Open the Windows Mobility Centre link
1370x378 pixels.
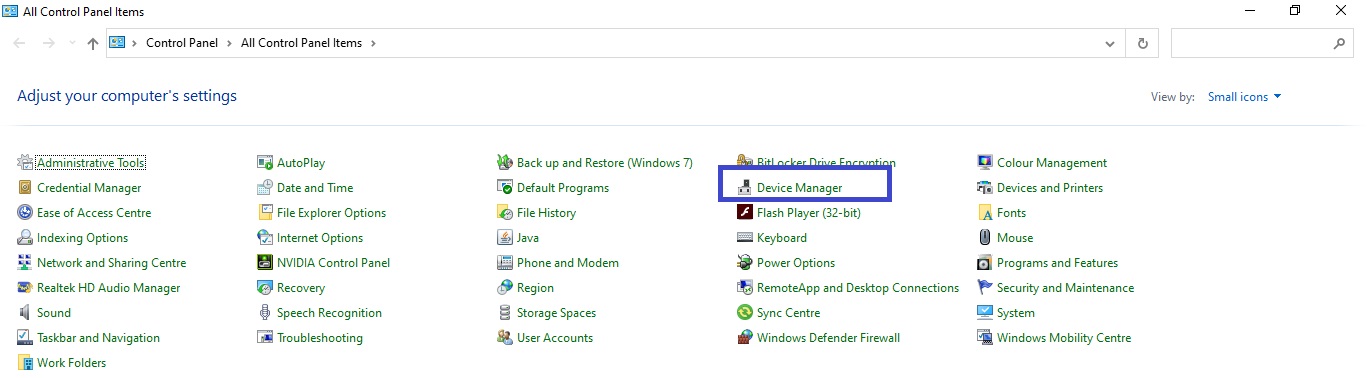(x=1064, y=338)
